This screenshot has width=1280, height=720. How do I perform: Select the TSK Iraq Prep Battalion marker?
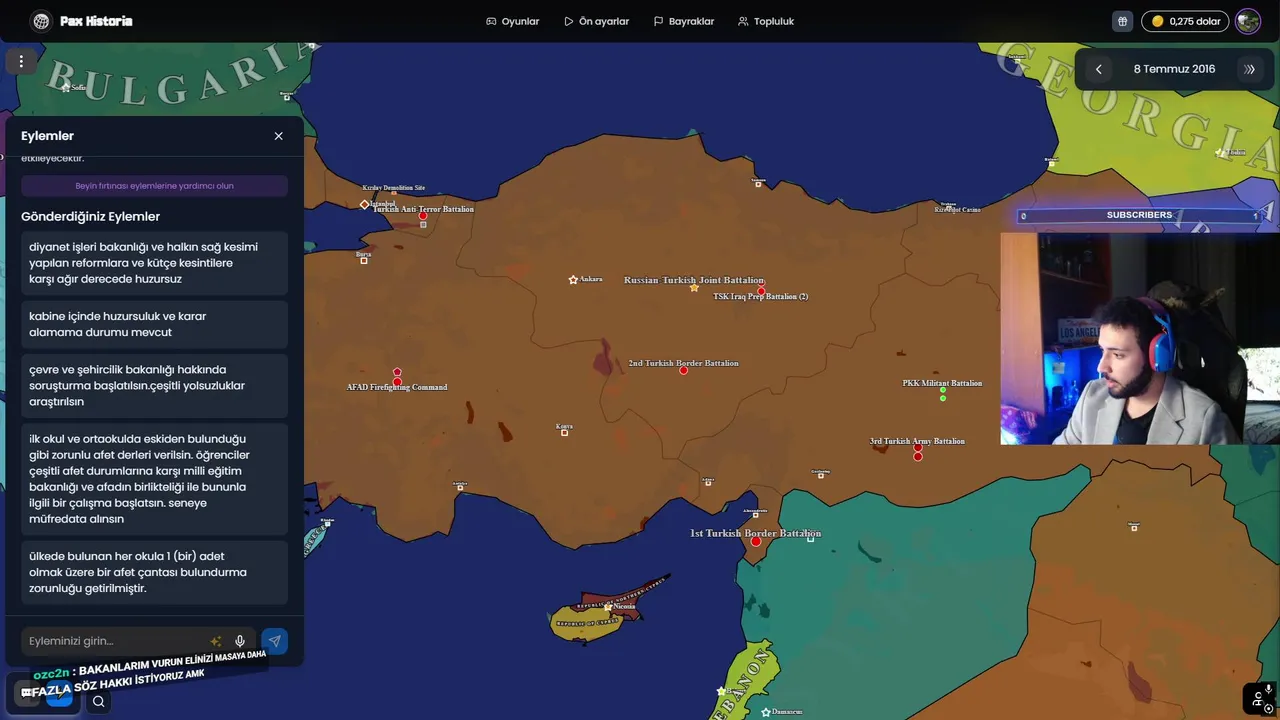(x=761, y=291)
